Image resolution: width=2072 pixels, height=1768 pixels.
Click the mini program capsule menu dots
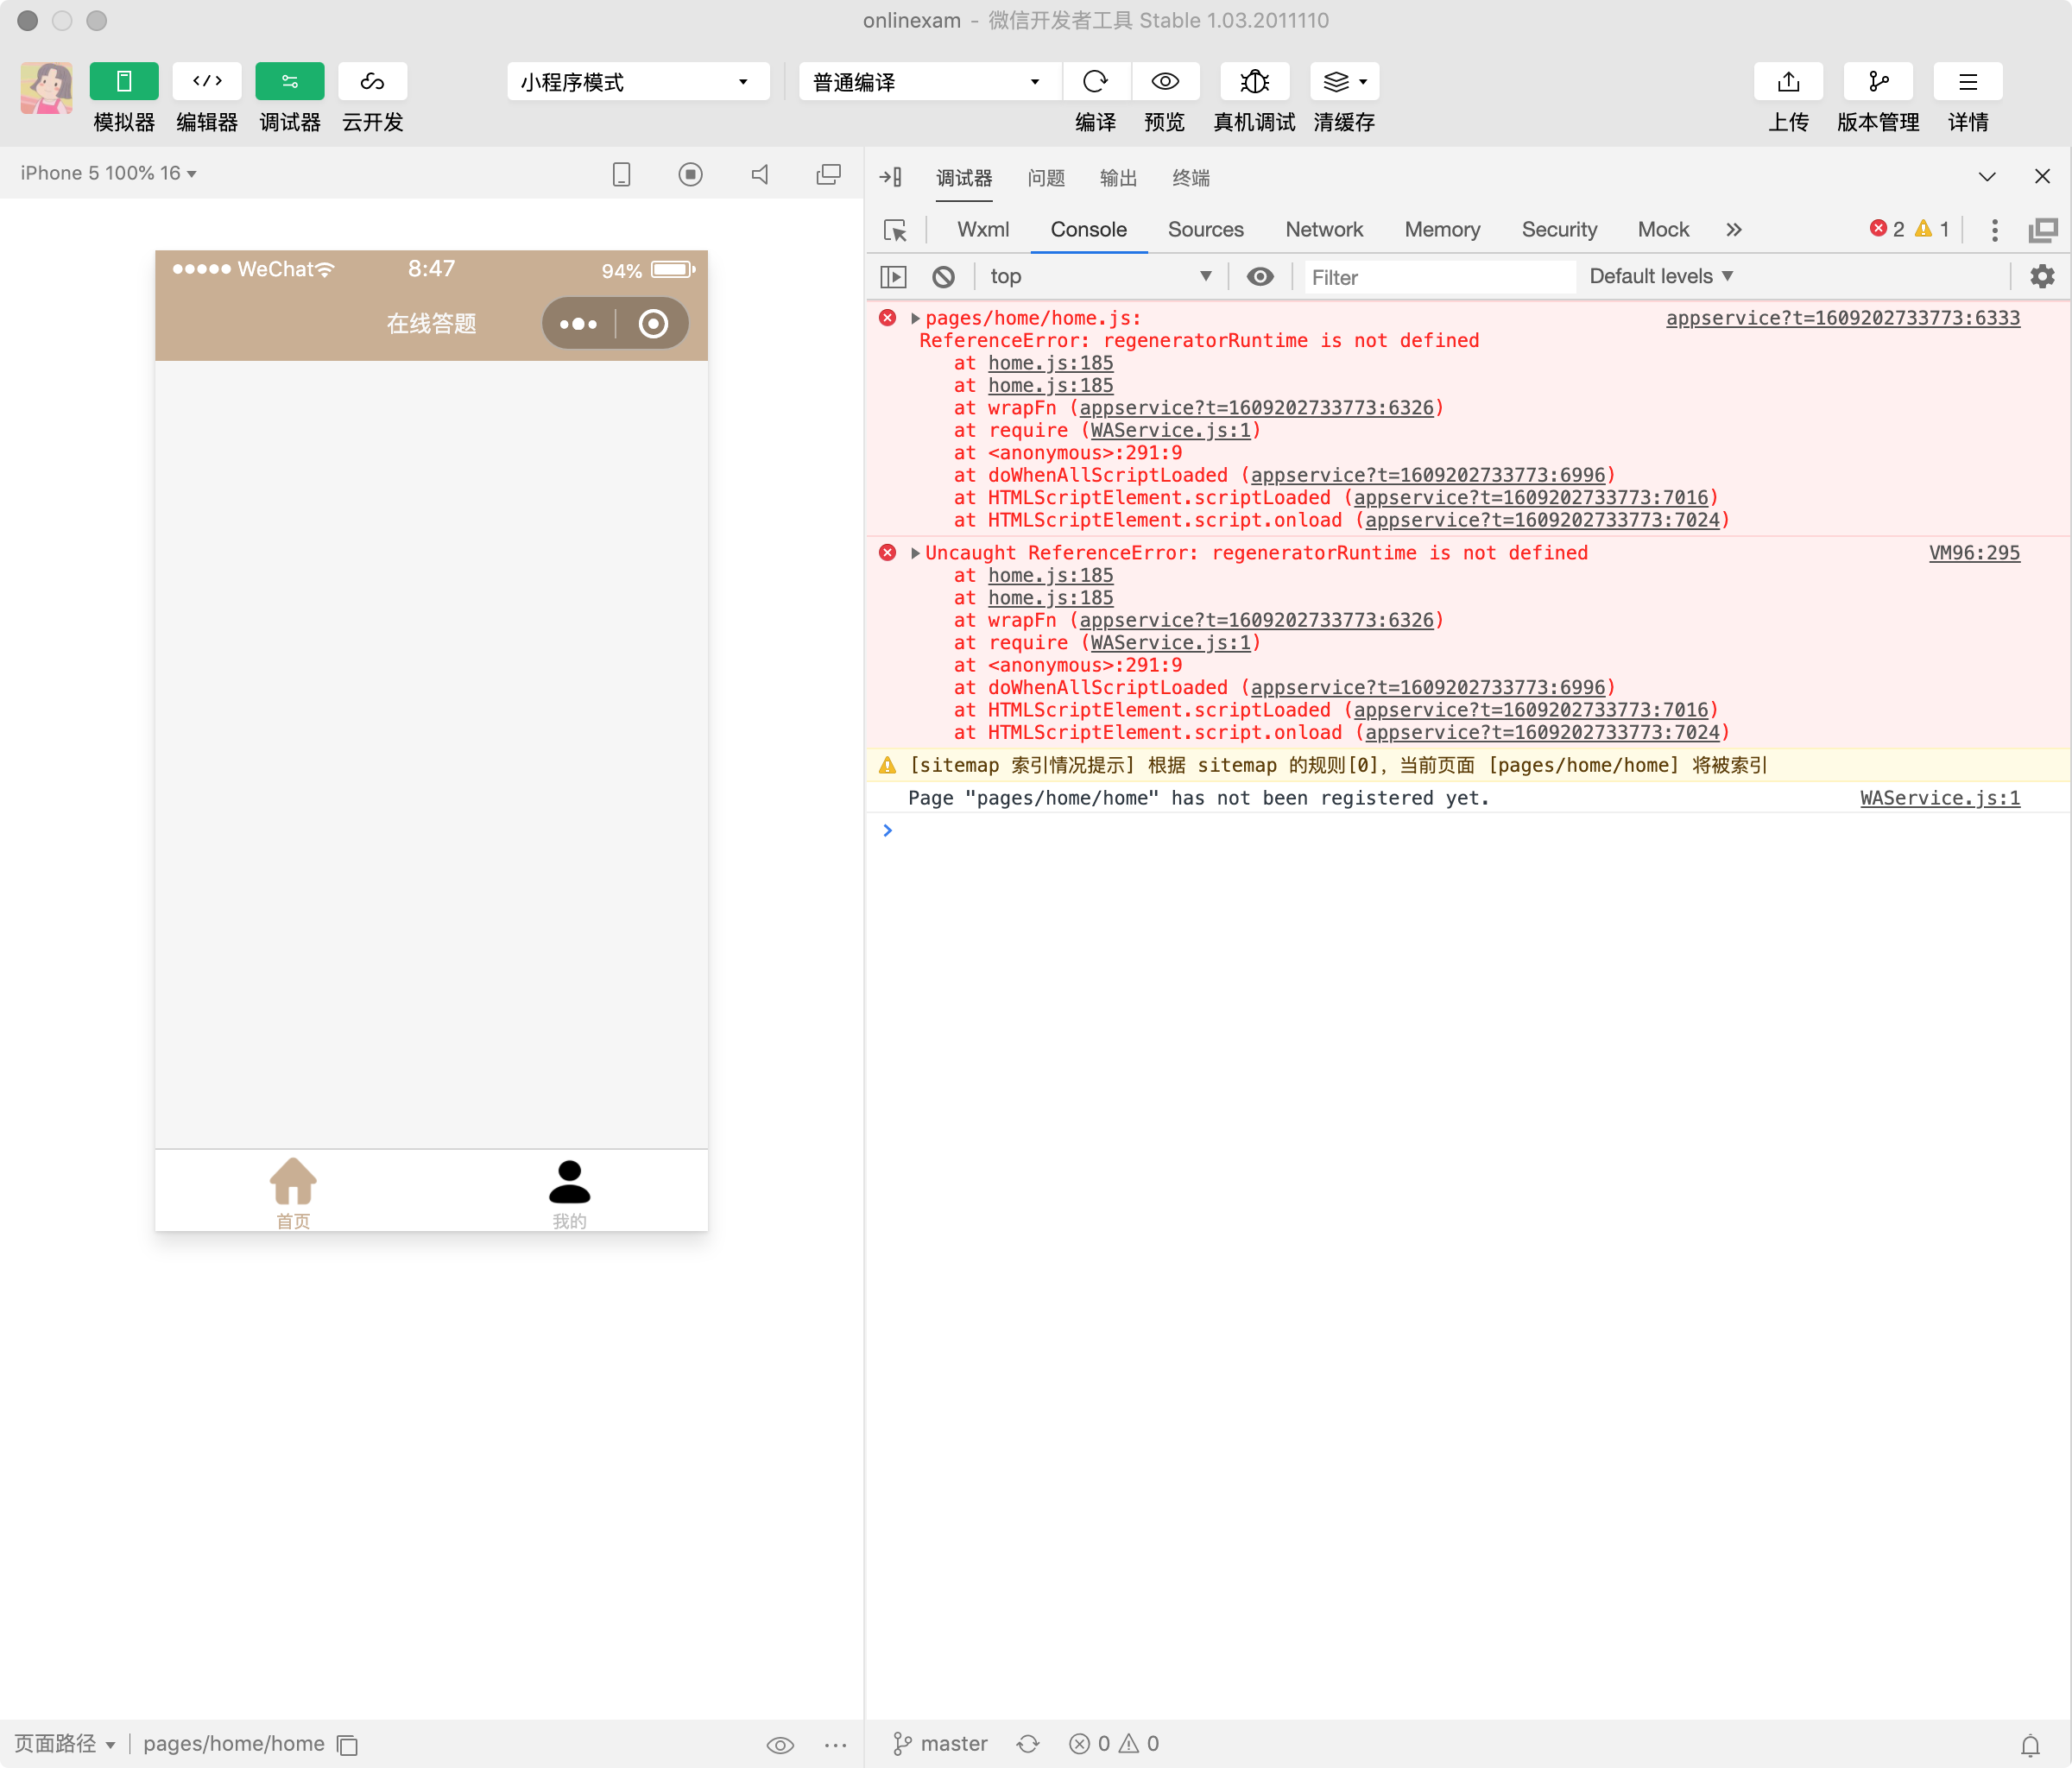point(578,324)
